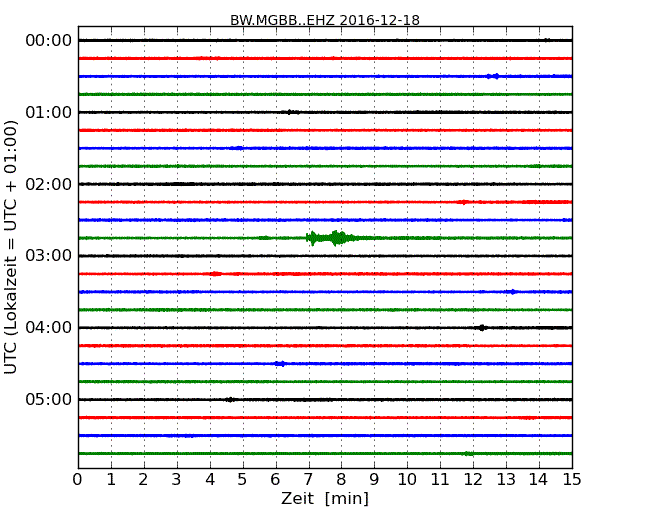Click the y-axis label UTC (Lokalzeit = UTC + 01:00)

(11, 247)
